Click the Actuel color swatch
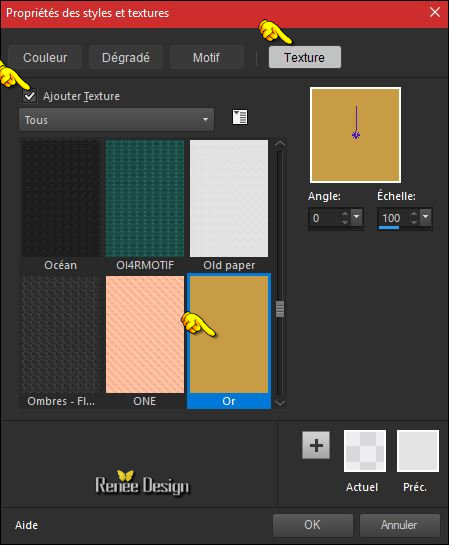Screen dimensions: 449x545 tap(365, 451)
